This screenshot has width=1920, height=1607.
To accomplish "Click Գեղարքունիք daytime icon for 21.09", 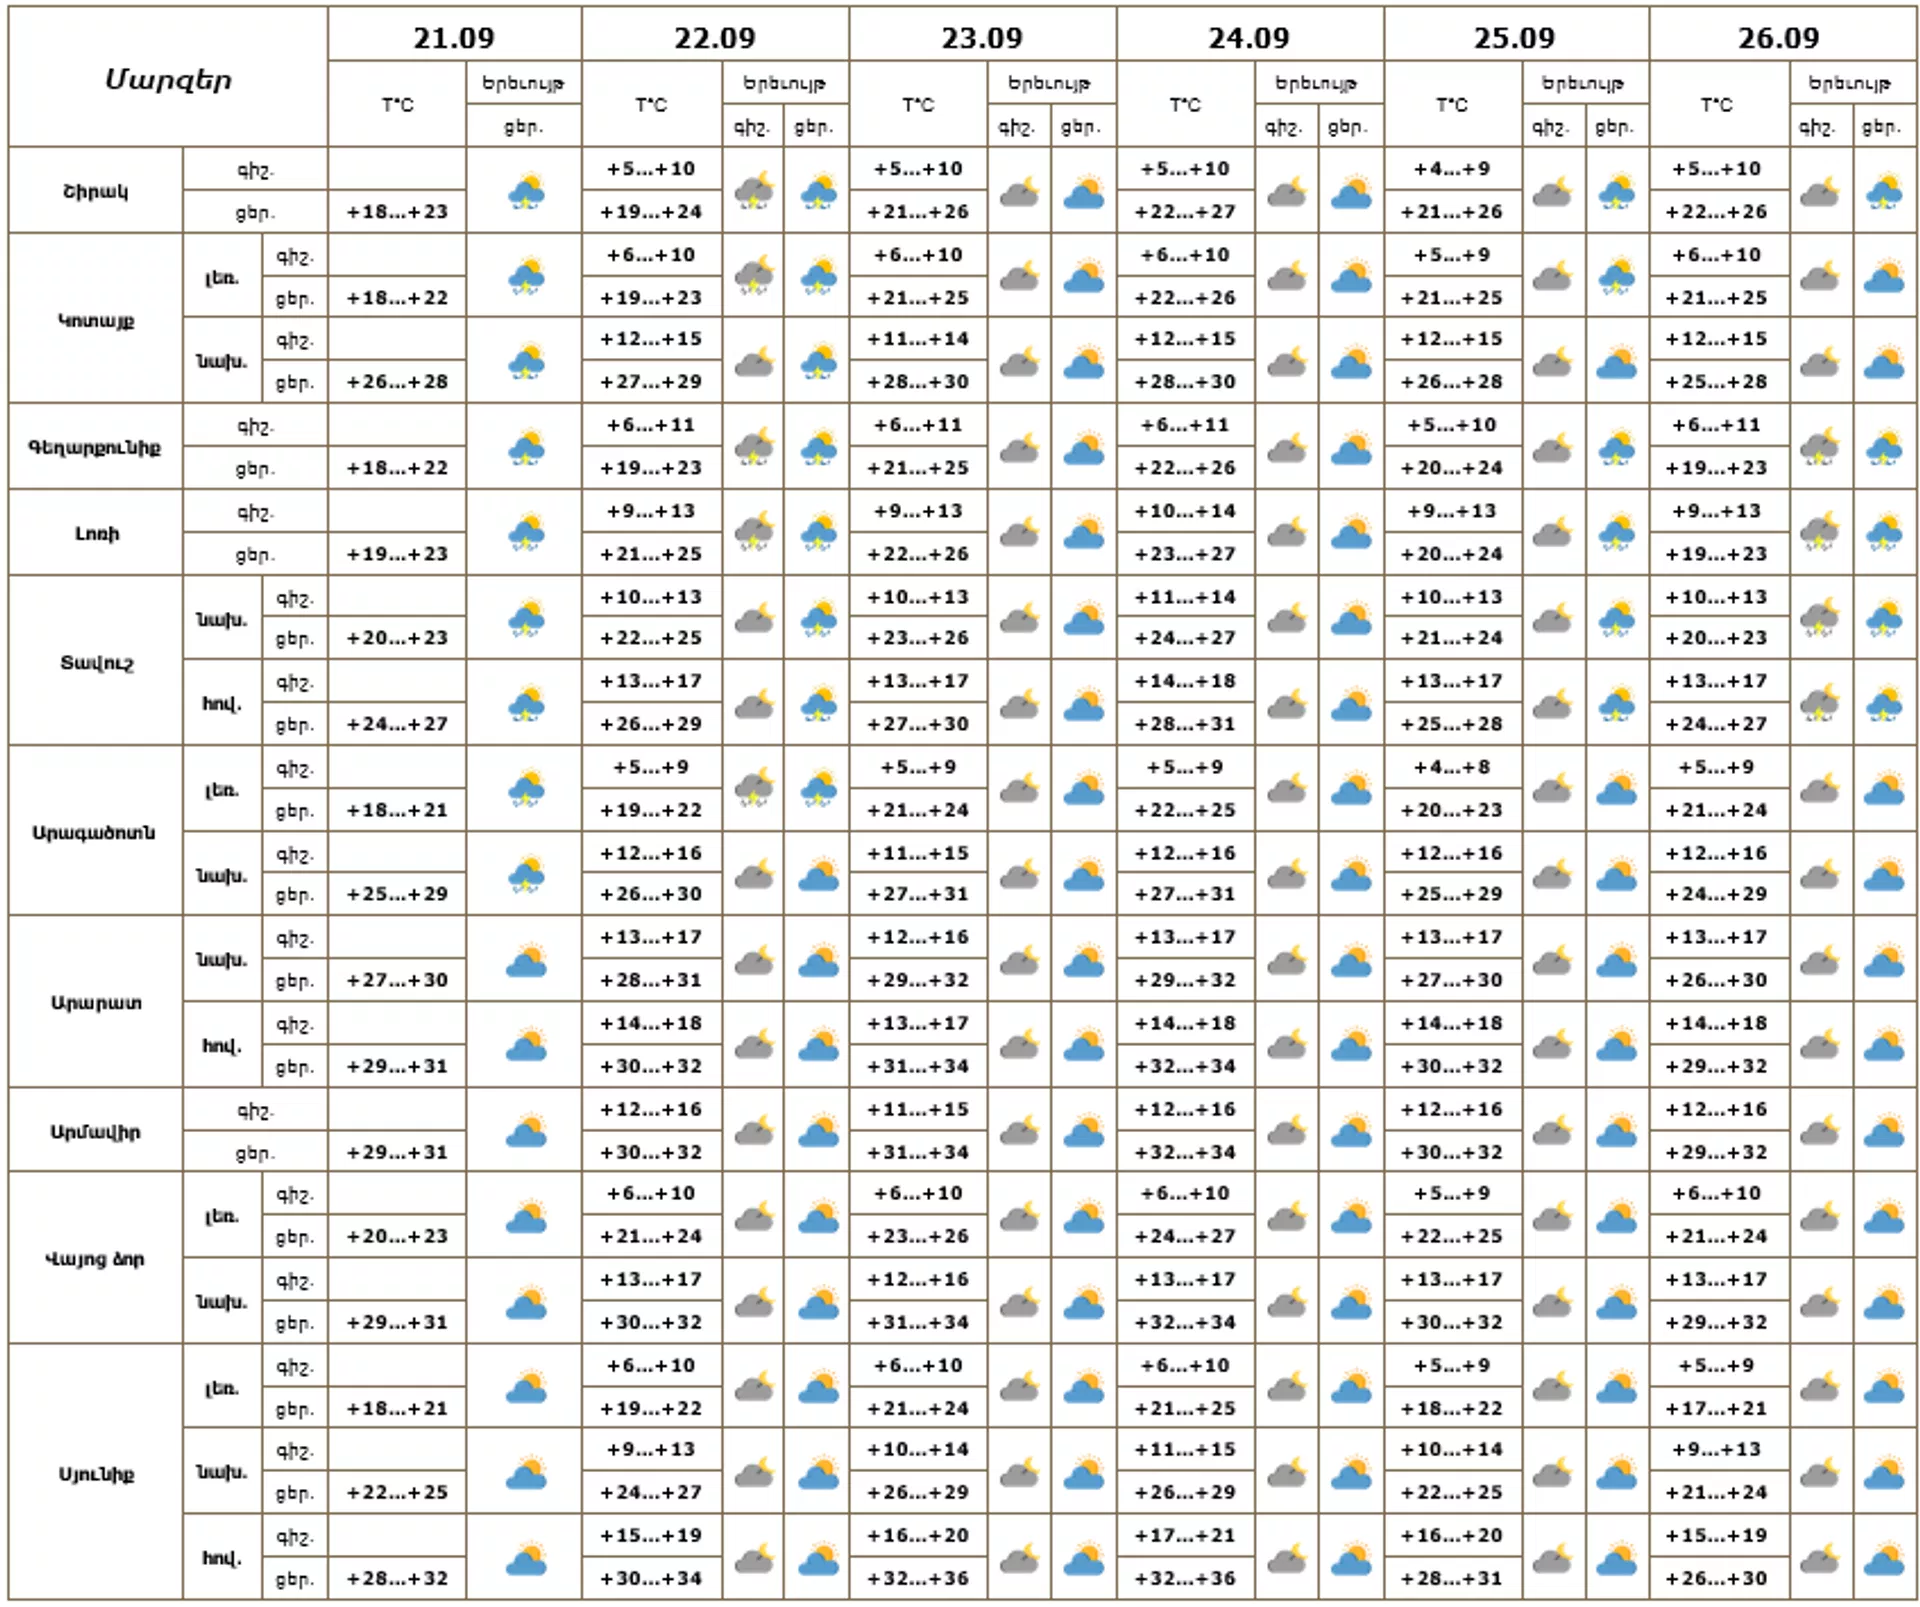I will 526,446.
